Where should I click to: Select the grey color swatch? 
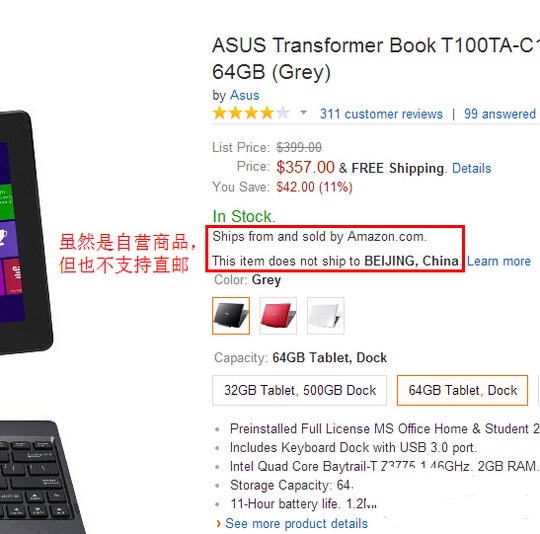(x=231, y=316)
